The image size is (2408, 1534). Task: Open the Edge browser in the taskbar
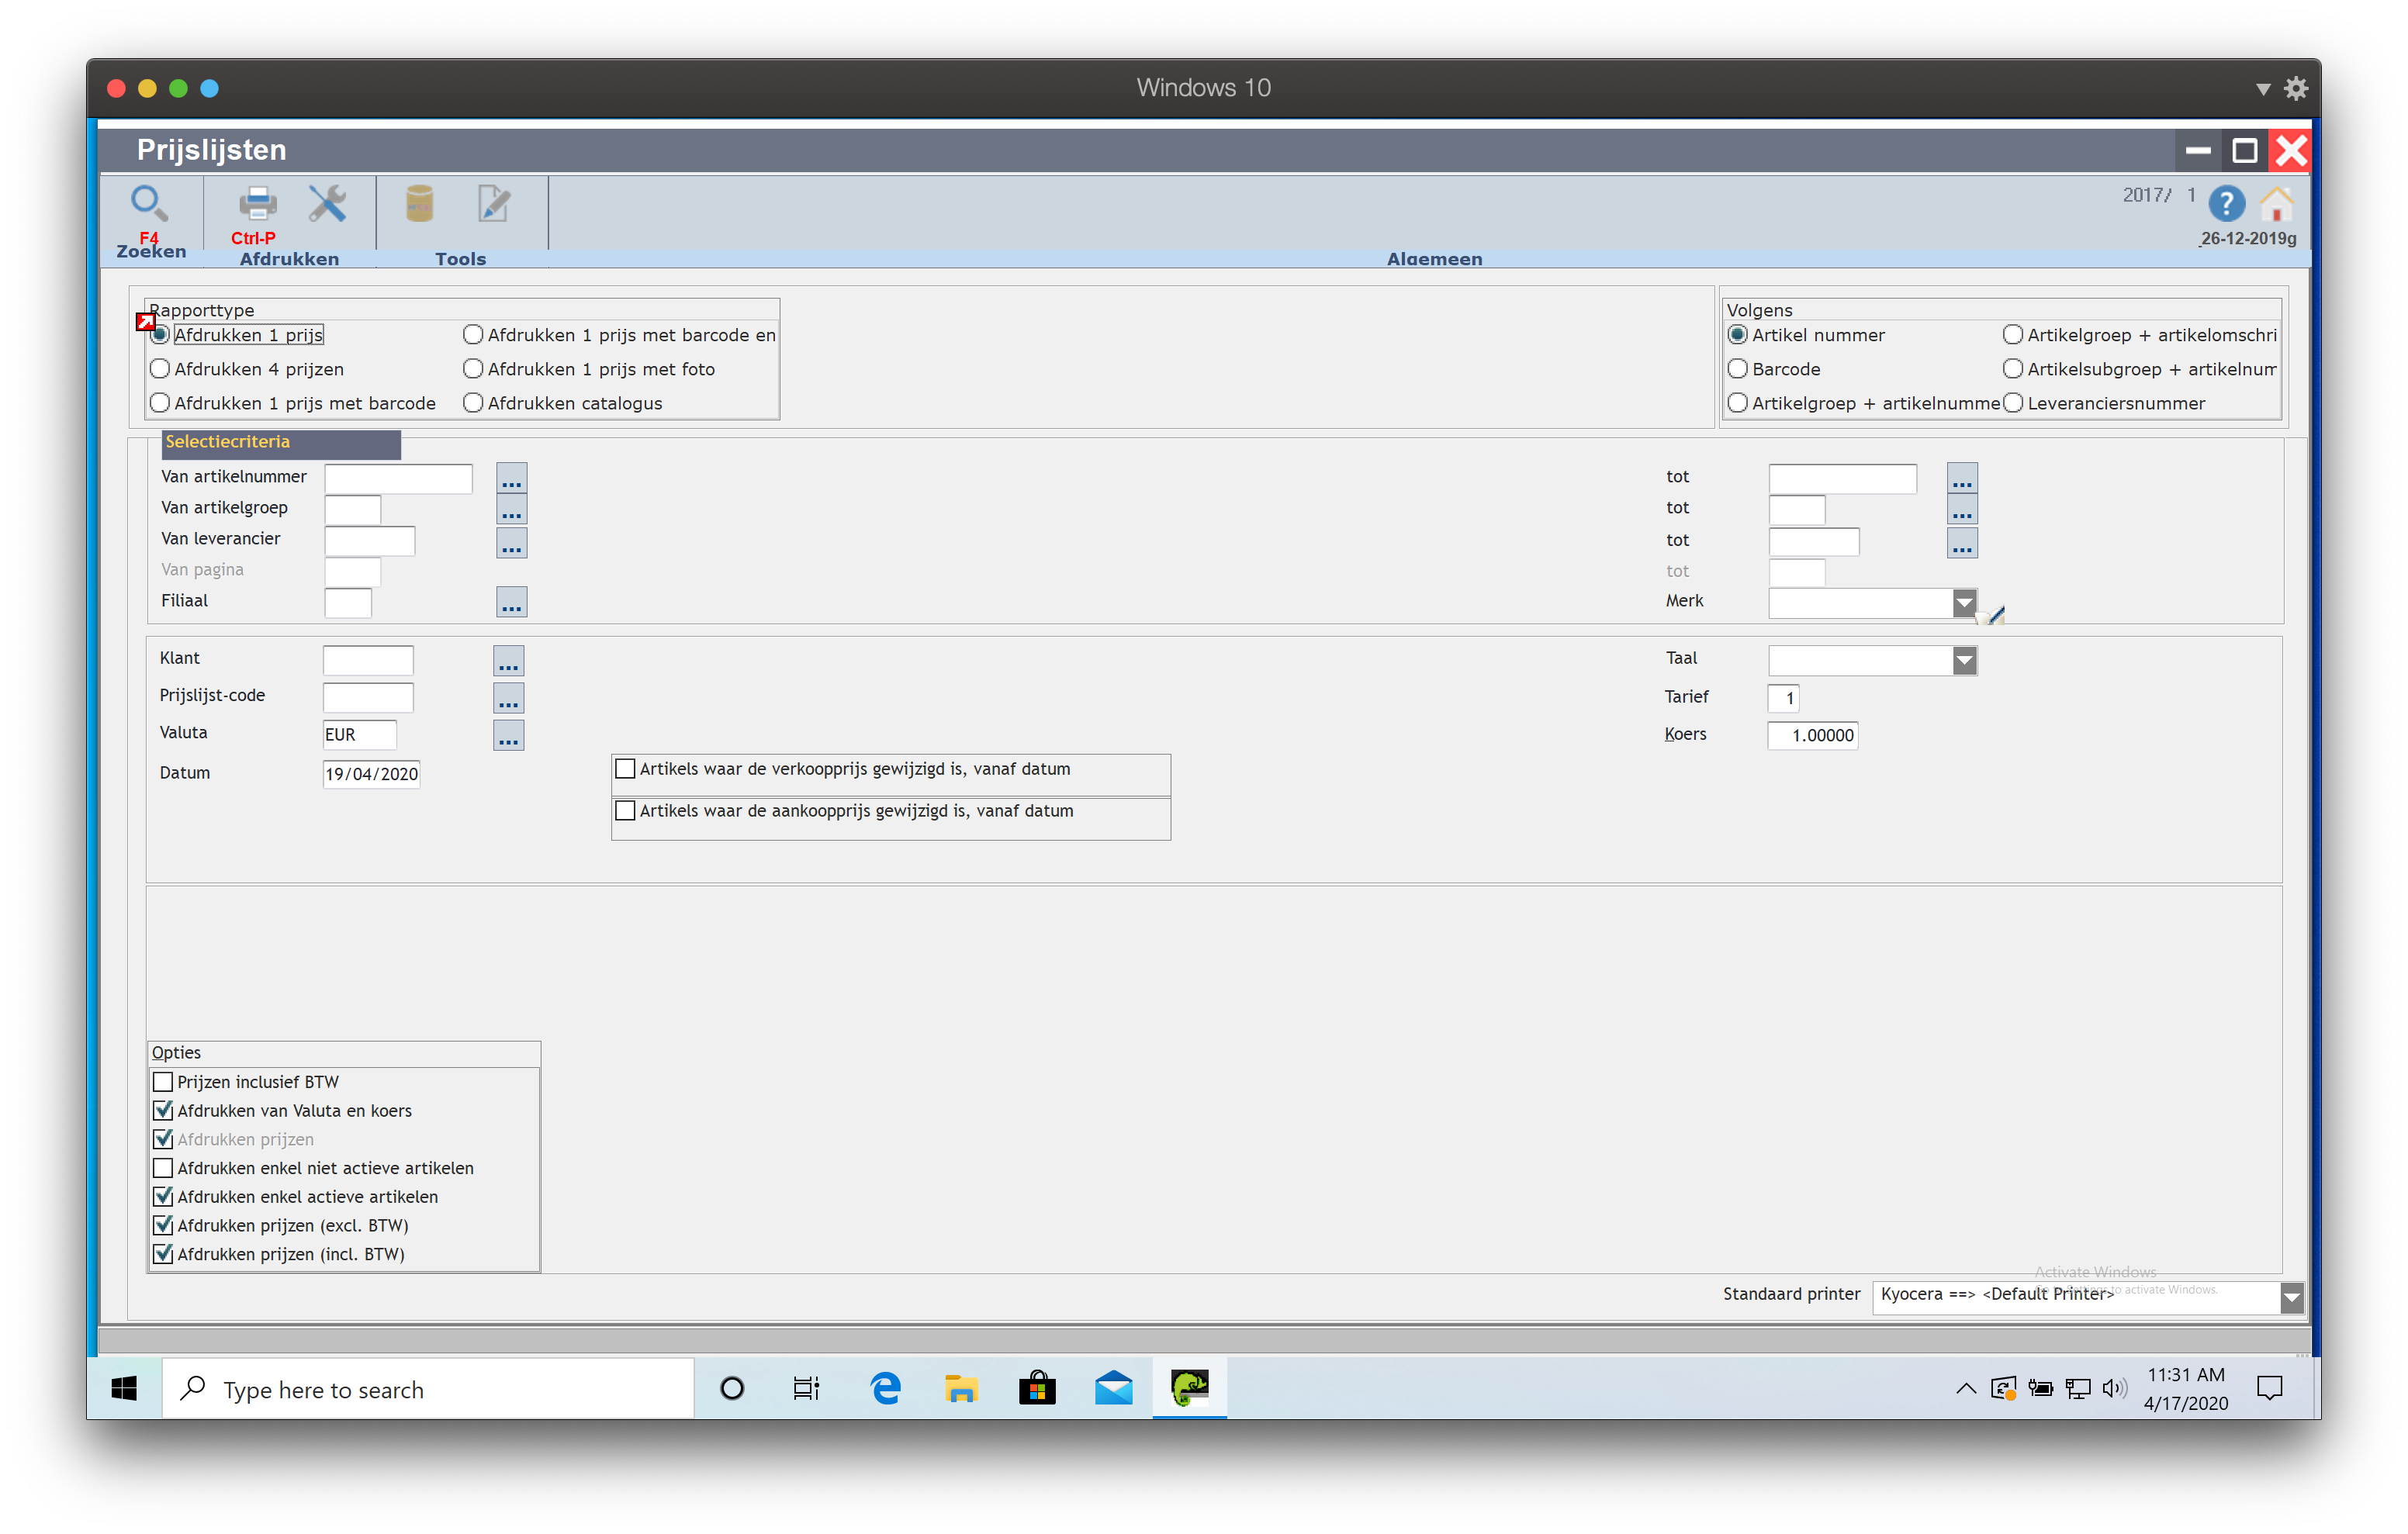coord(885,1388)
